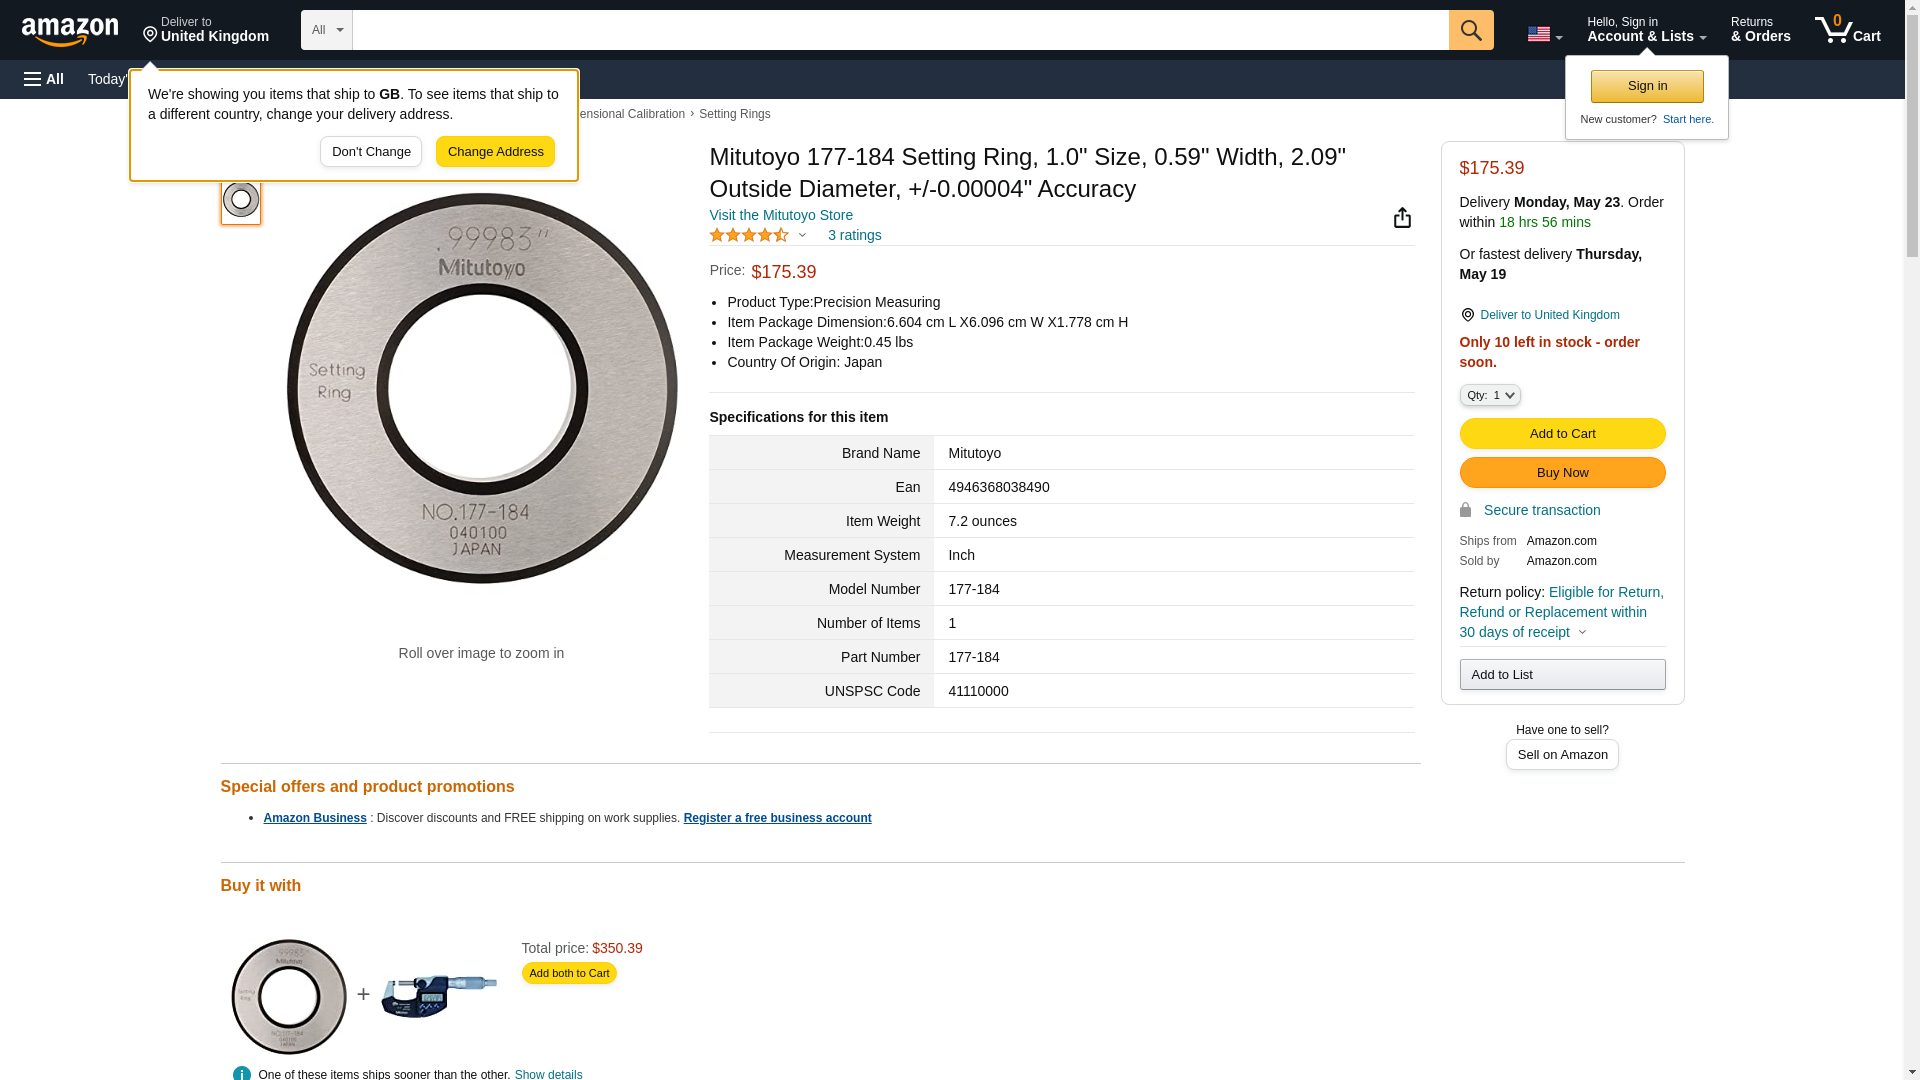The image size is (1920, 1080).
Task: Open the Qty quantity dropdown
Action: (x=1489, y=395)
